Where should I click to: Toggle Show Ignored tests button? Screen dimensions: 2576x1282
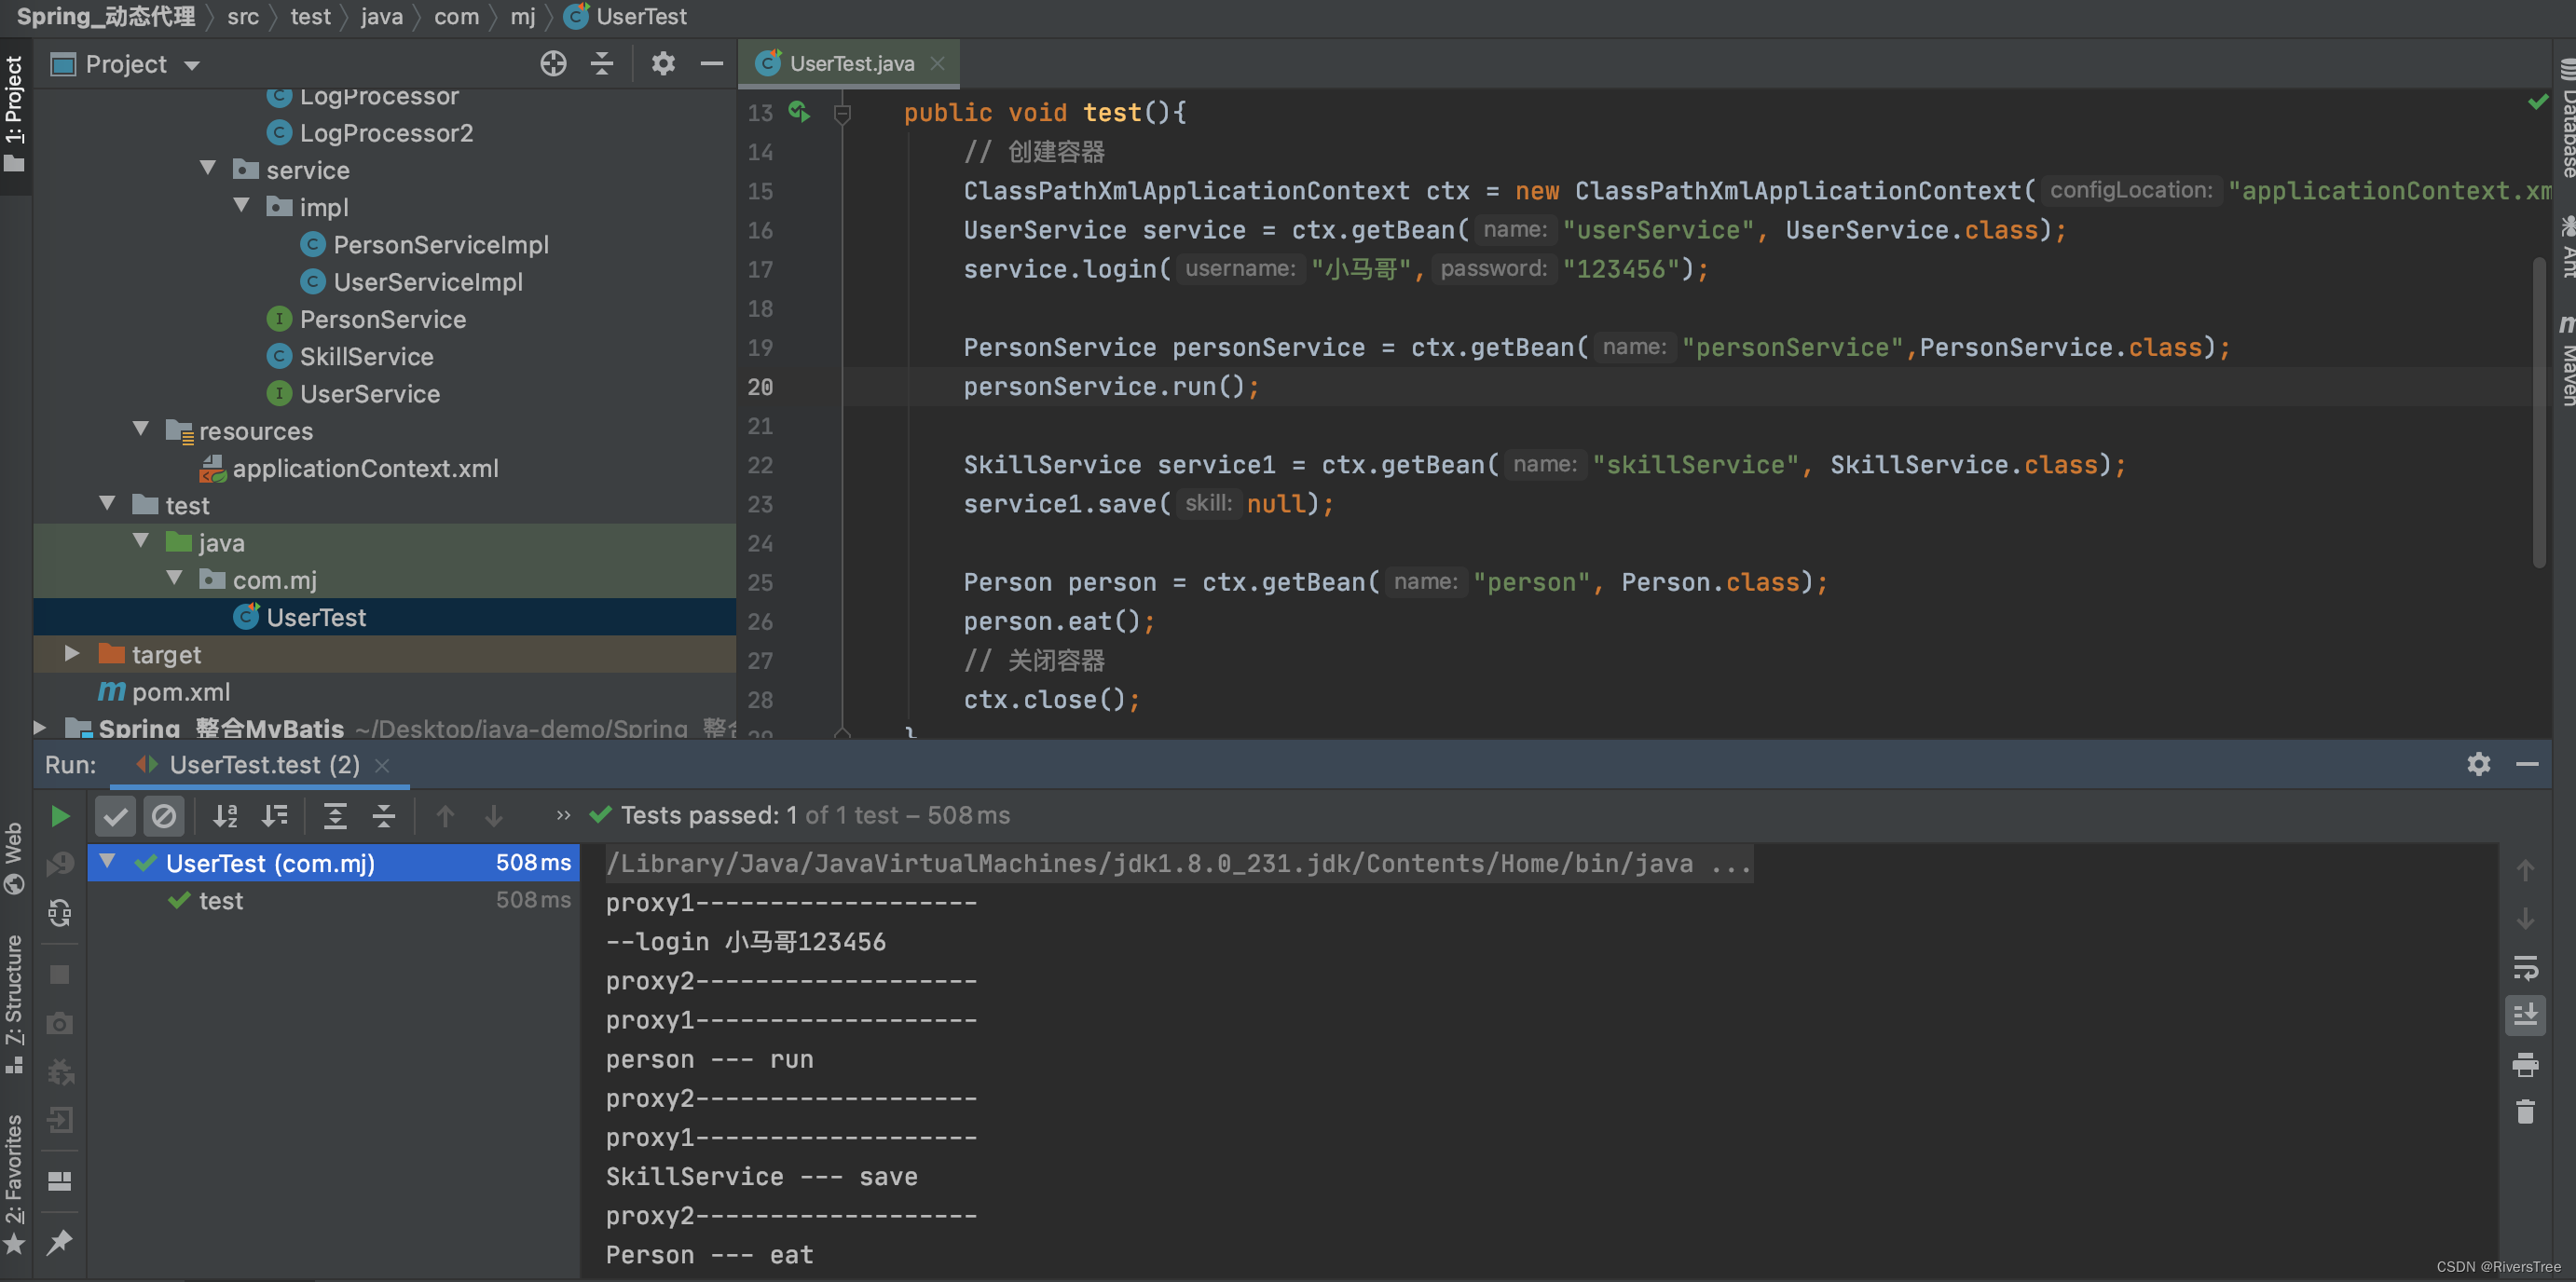(163, 816)
